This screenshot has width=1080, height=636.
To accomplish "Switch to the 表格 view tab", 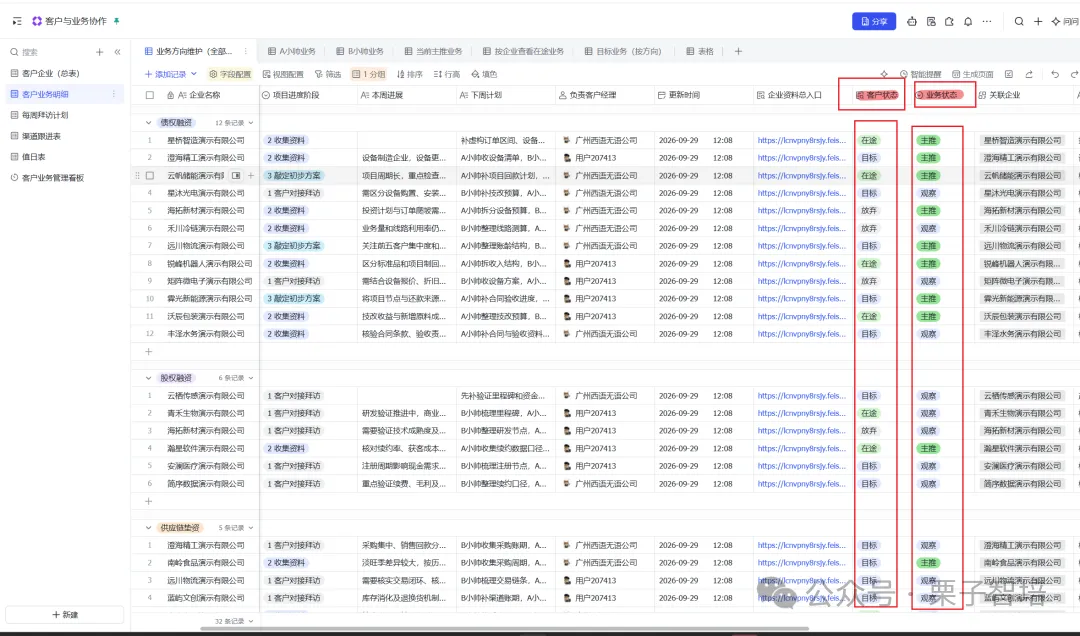I will (700, 51).
